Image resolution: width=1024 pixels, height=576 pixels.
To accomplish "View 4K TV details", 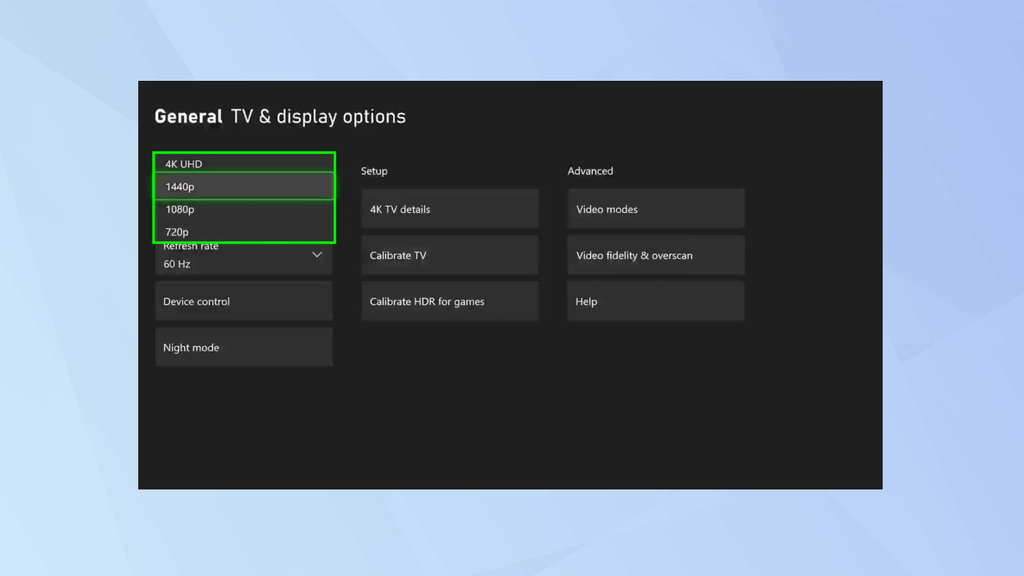I will 449,208.
